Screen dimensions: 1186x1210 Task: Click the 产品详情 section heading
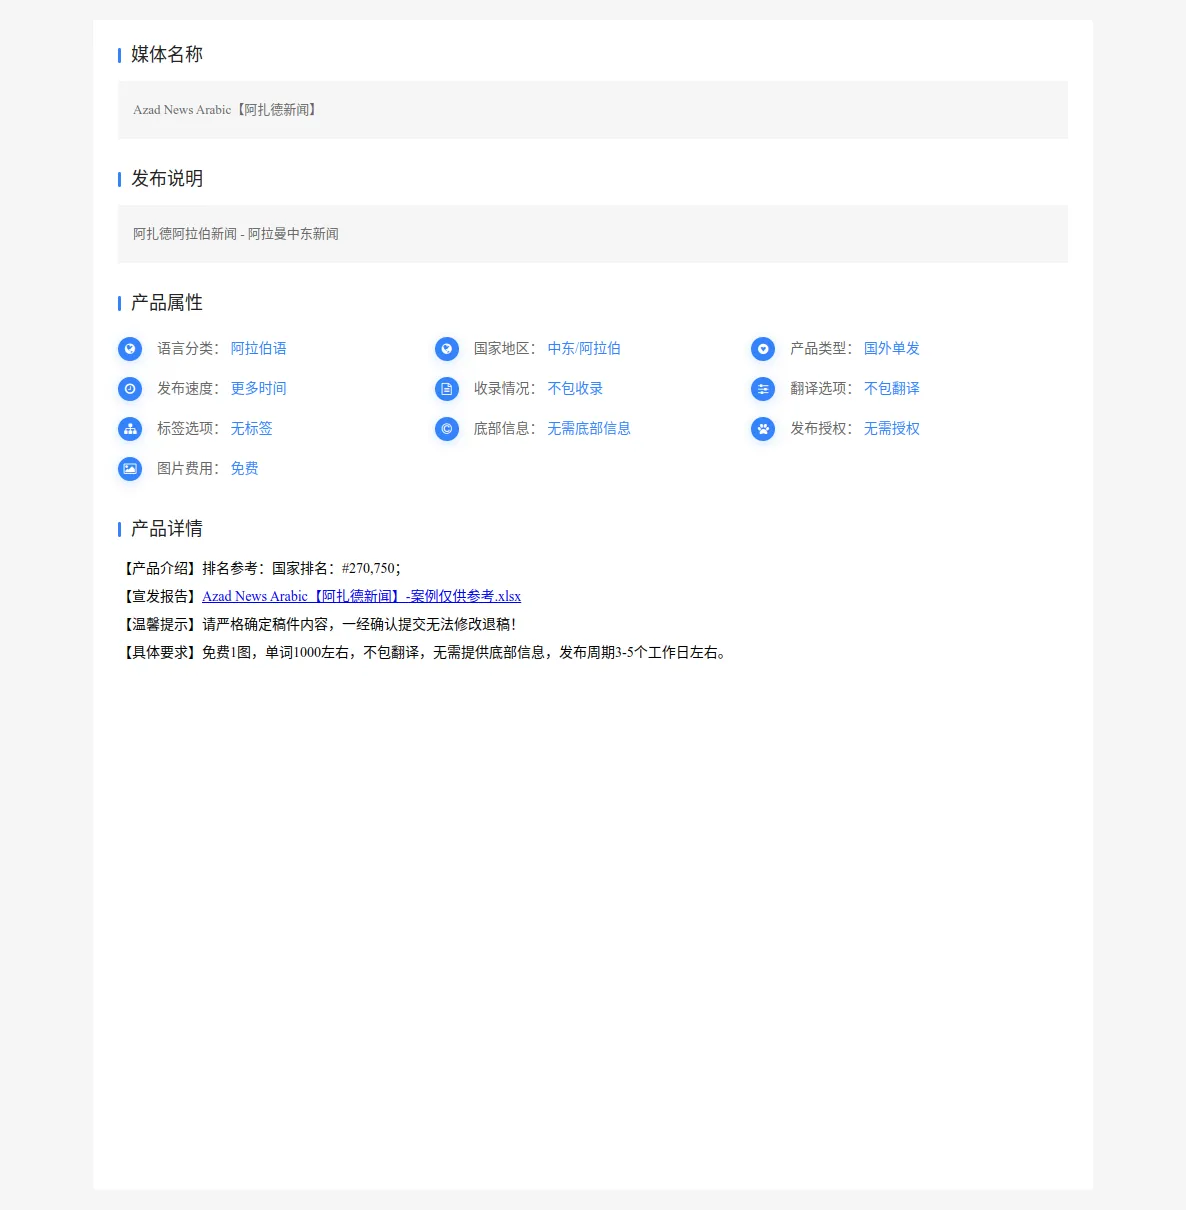pos(167,528)
